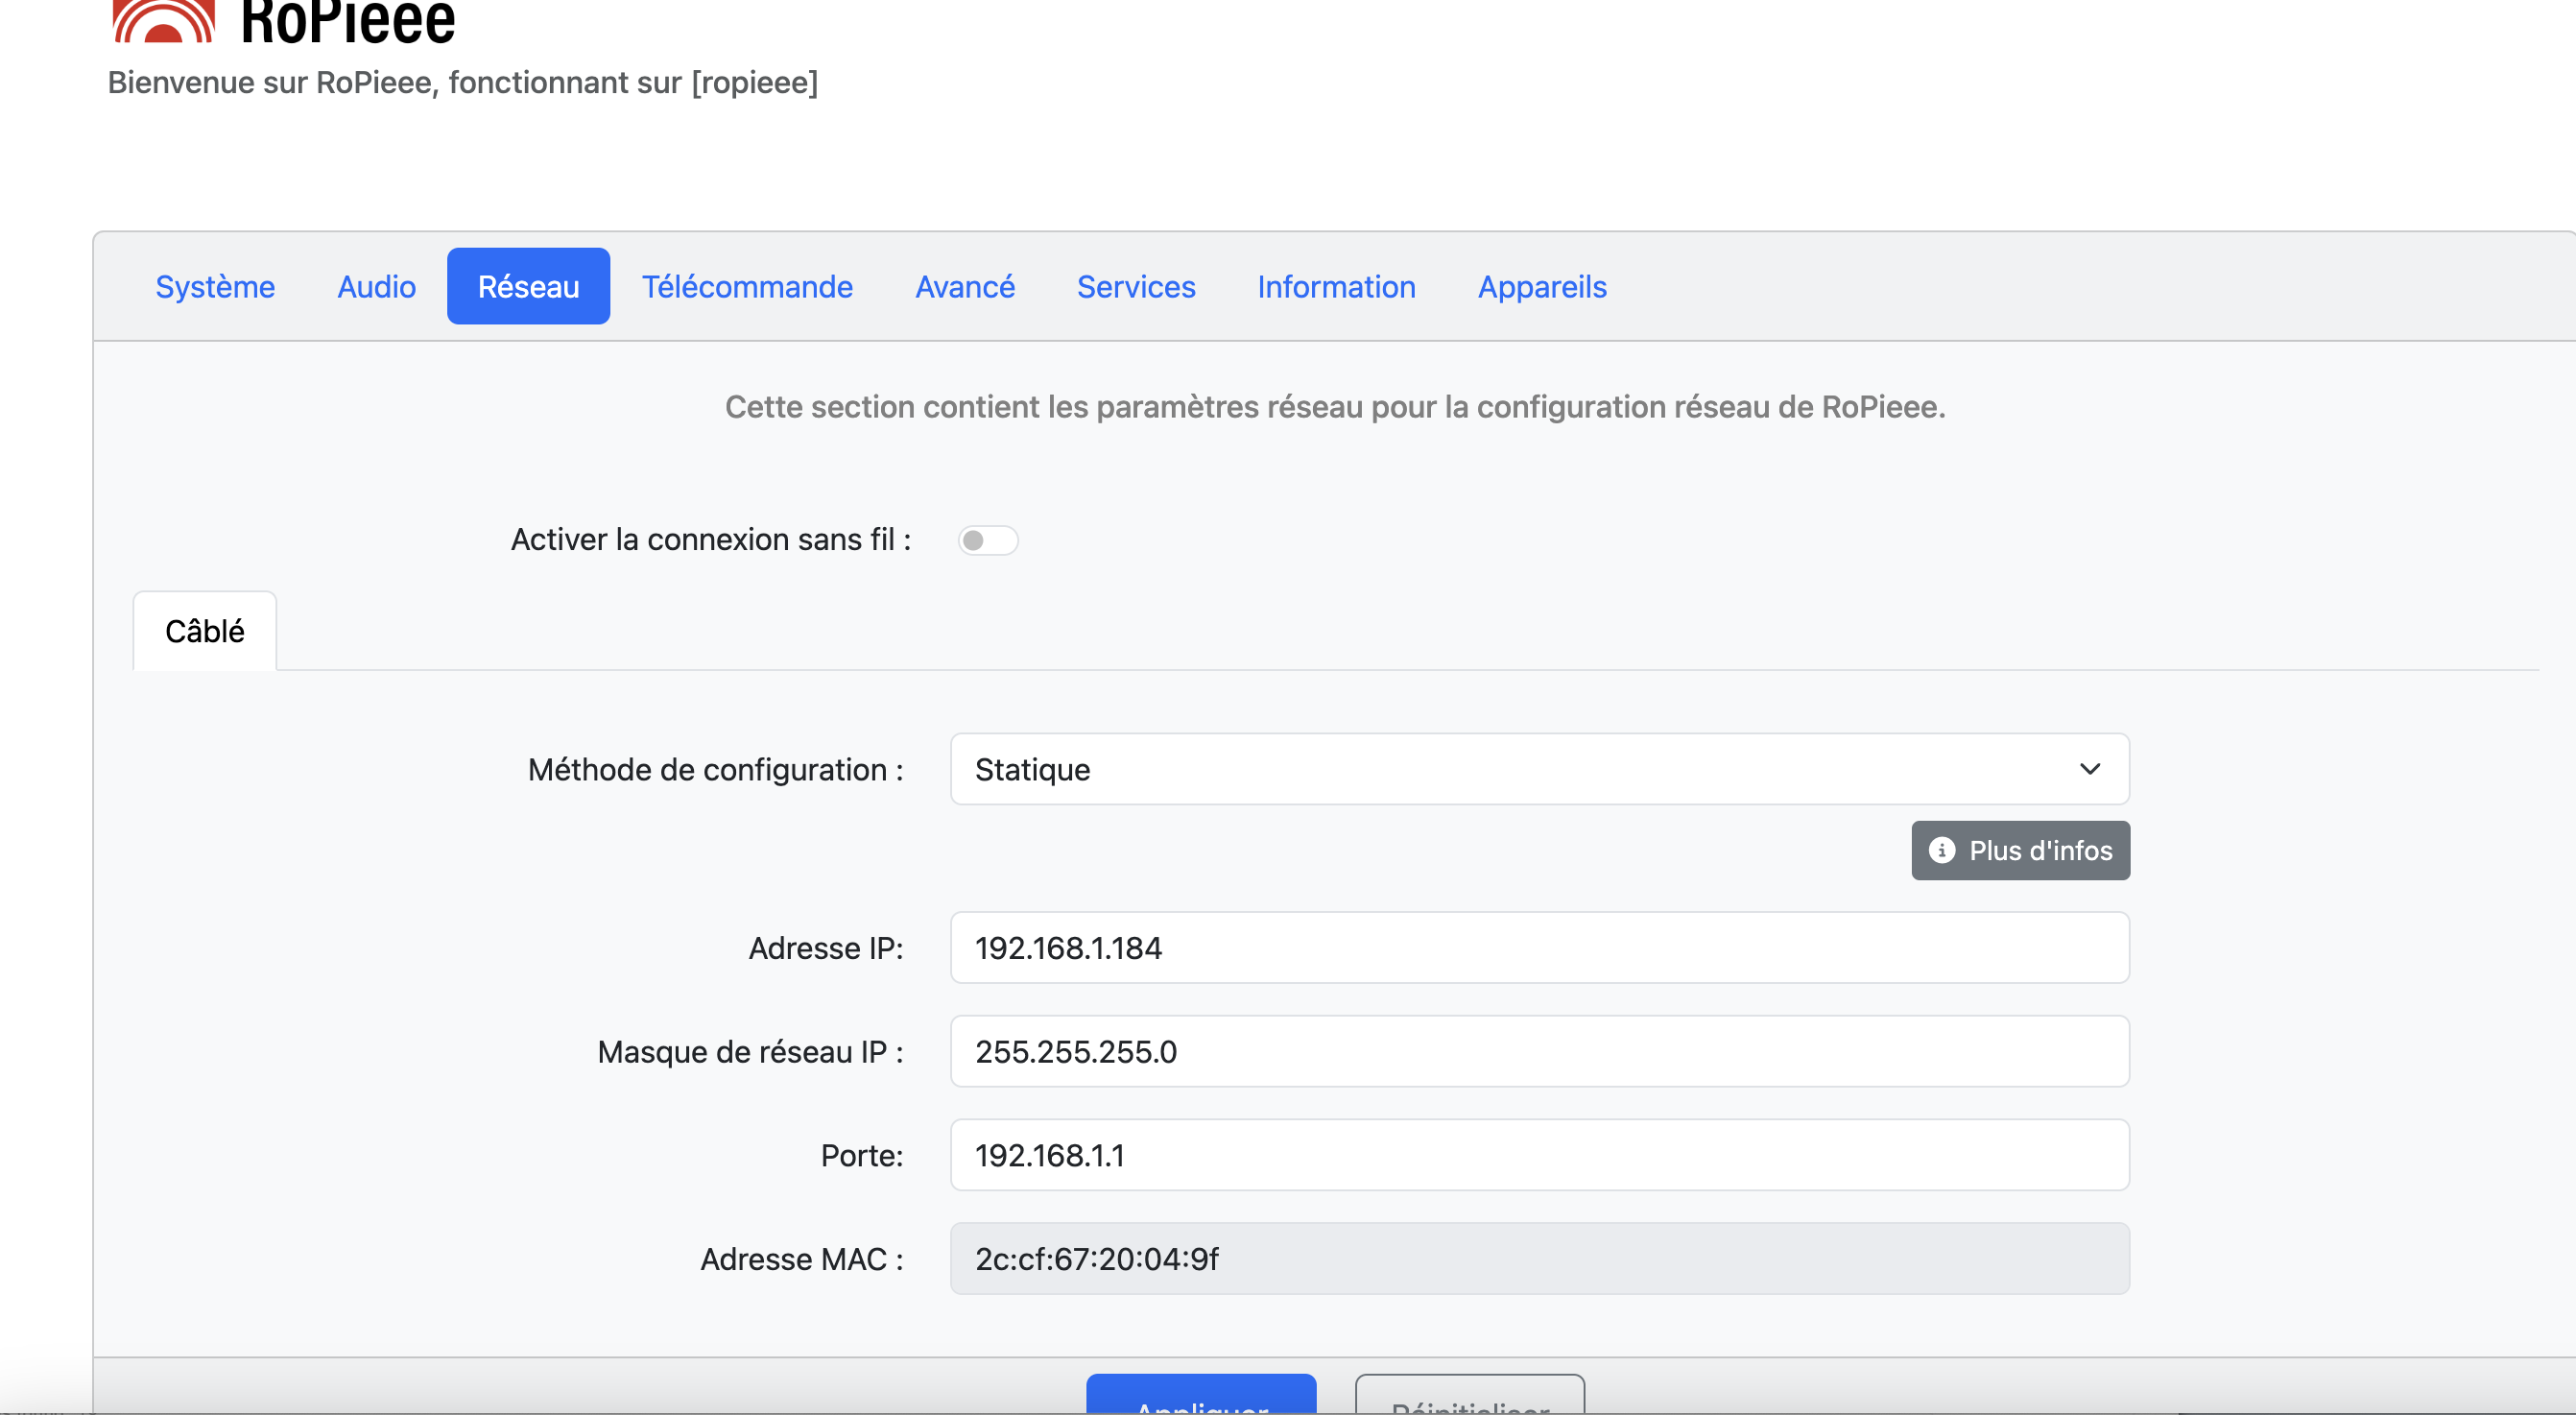Select the Câblé sub-tab
Screen dimensions: 2576x1415
pos(205,631)
